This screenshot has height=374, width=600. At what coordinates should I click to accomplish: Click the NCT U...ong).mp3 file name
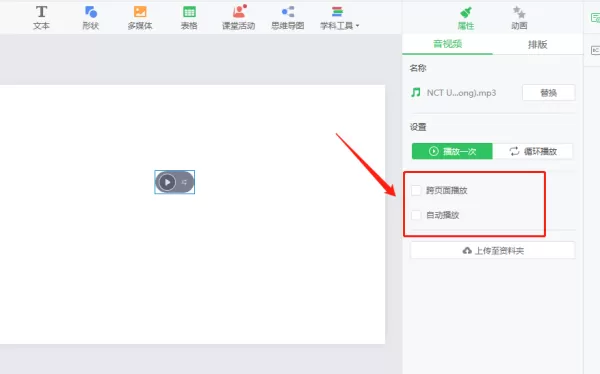[461, 93]
